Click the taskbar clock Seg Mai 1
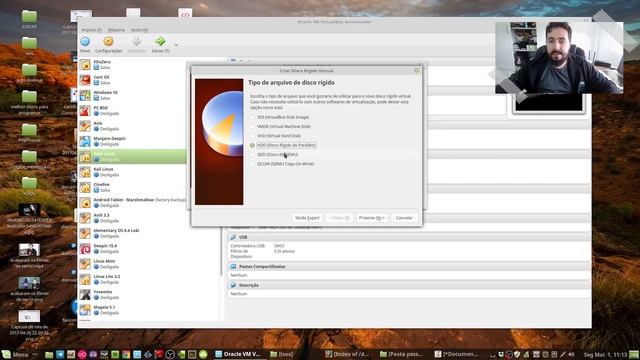Viewport: 640px width, 360px height. [x=605, y=355]
